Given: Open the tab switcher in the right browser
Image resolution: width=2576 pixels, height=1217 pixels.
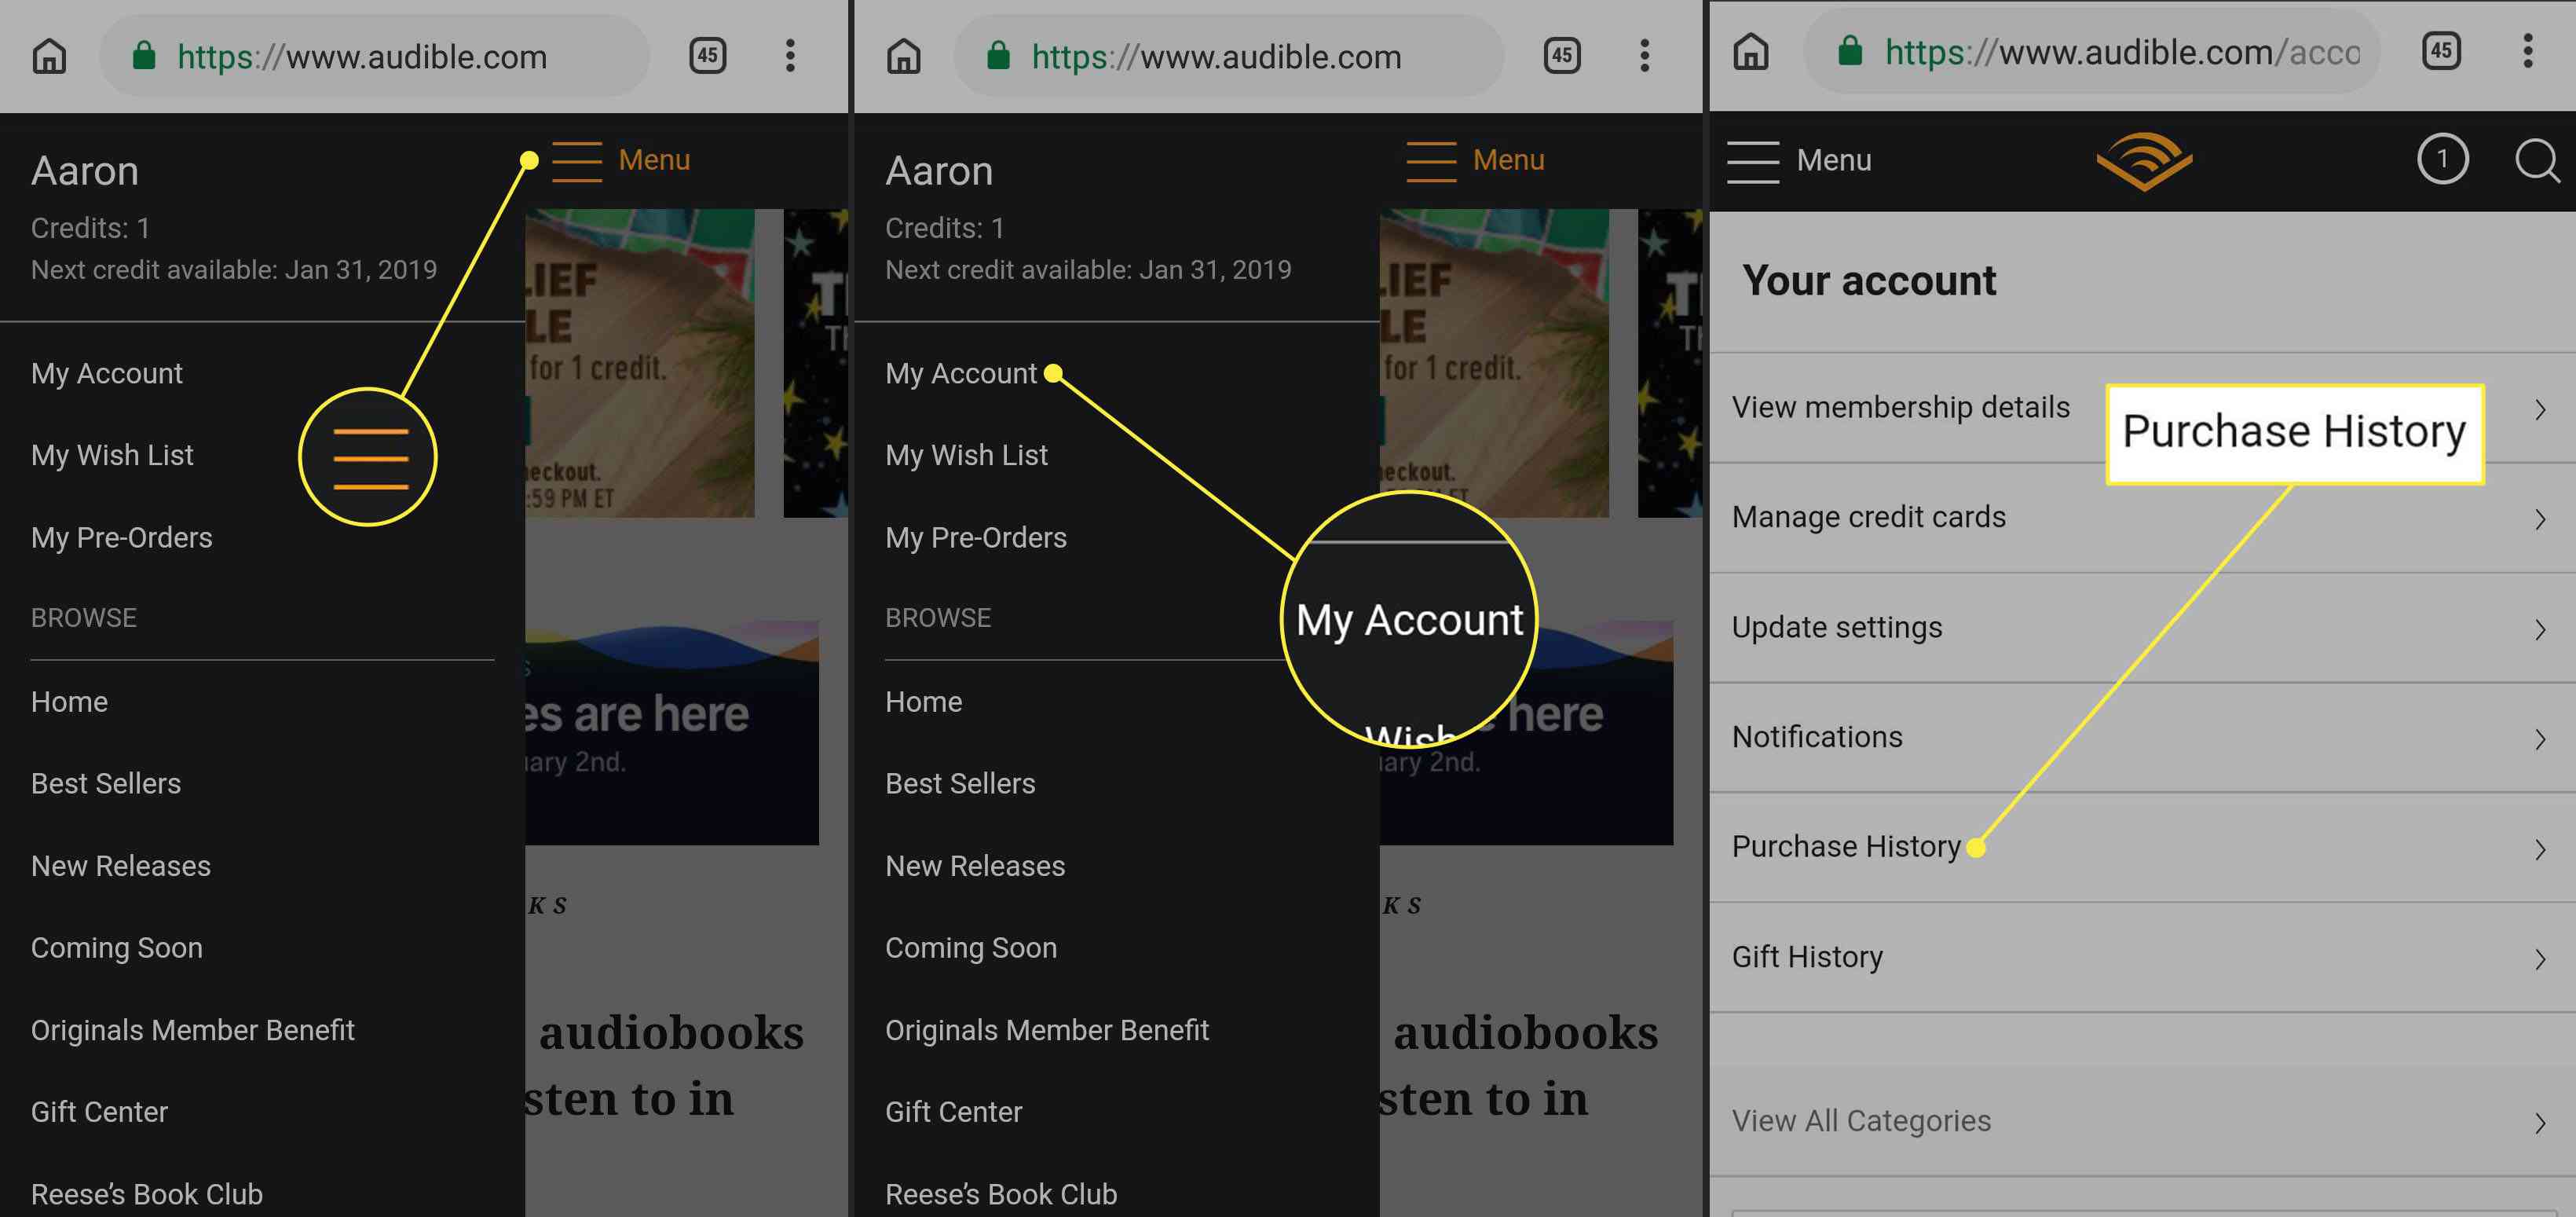Looking at the screenshot, I should point(2441,50).
